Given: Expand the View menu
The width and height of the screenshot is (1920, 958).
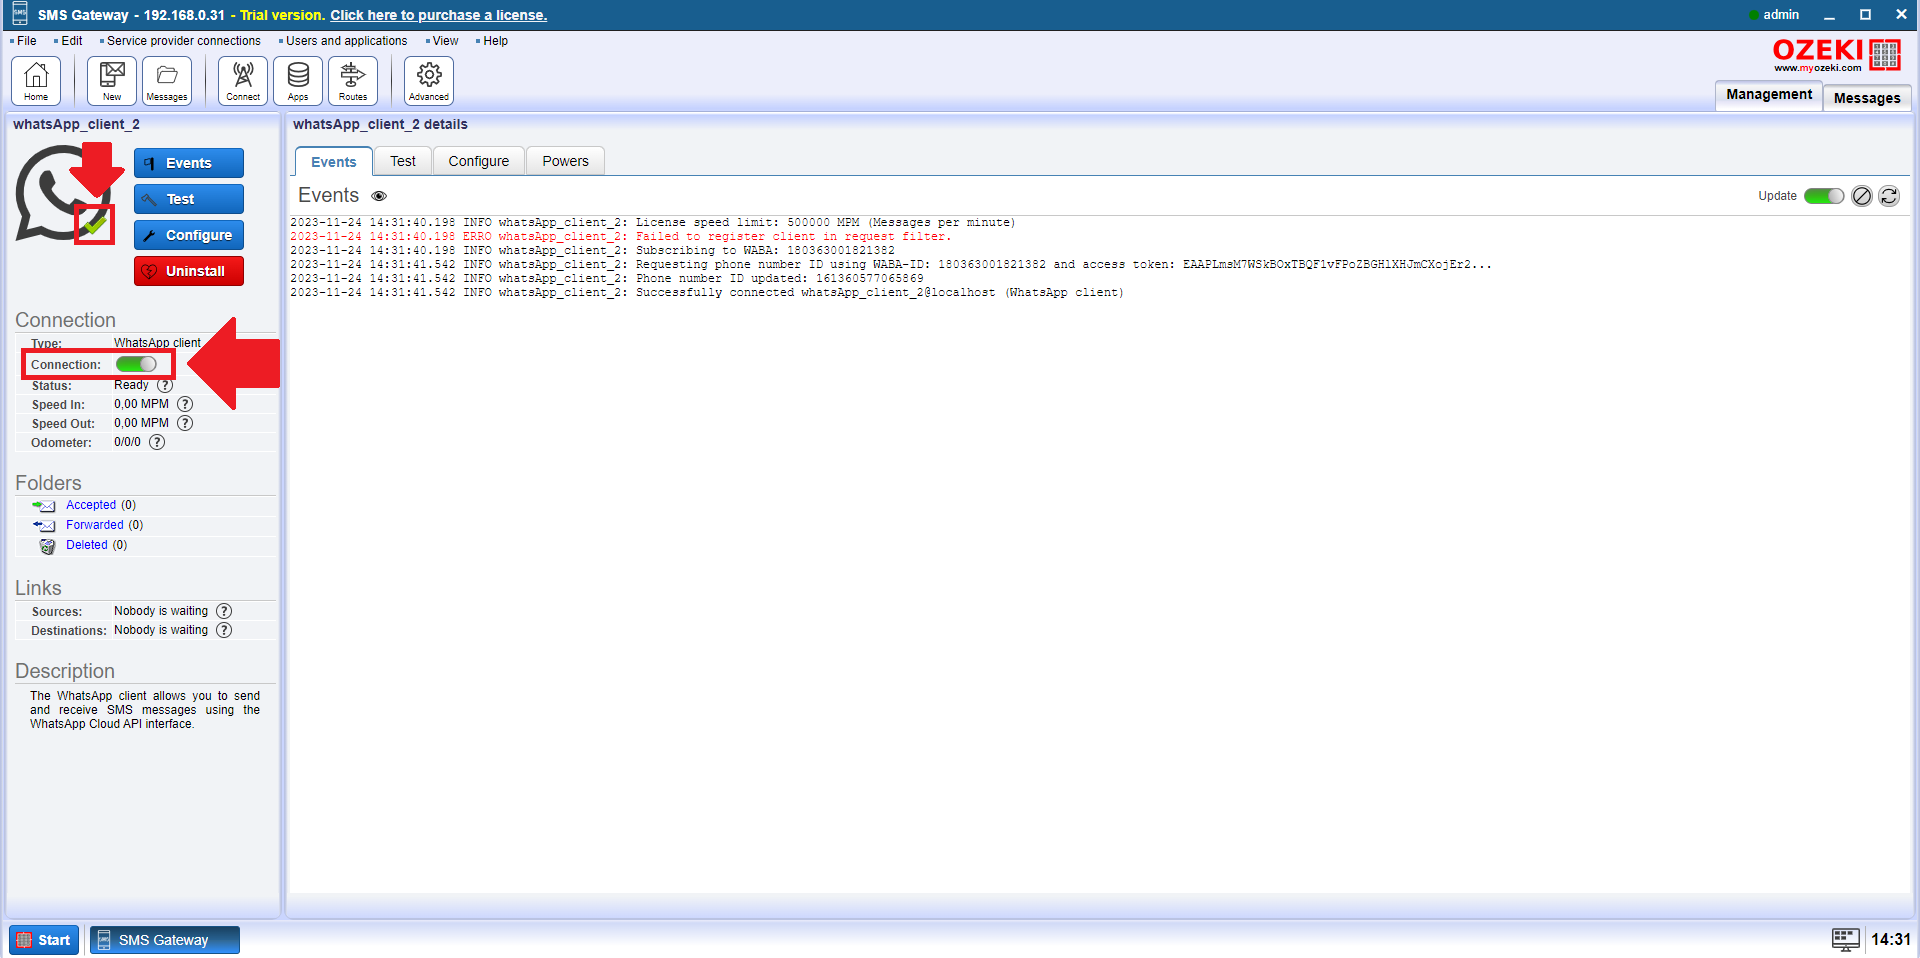Looking at the screenshot, I should pyautogui.click(x=445, y=41).
